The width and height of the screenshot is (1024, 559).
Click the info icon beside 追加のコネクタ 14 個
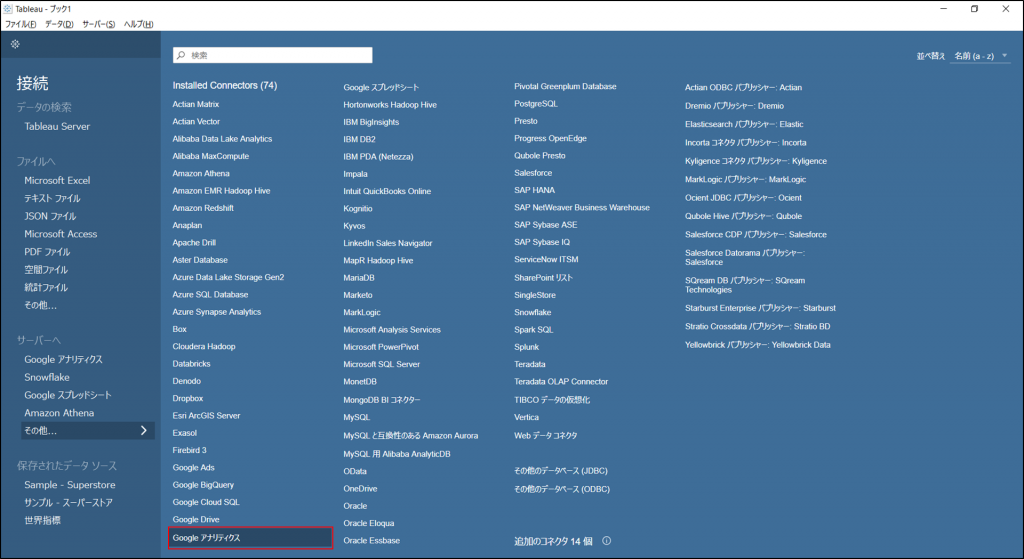point(607,541)
